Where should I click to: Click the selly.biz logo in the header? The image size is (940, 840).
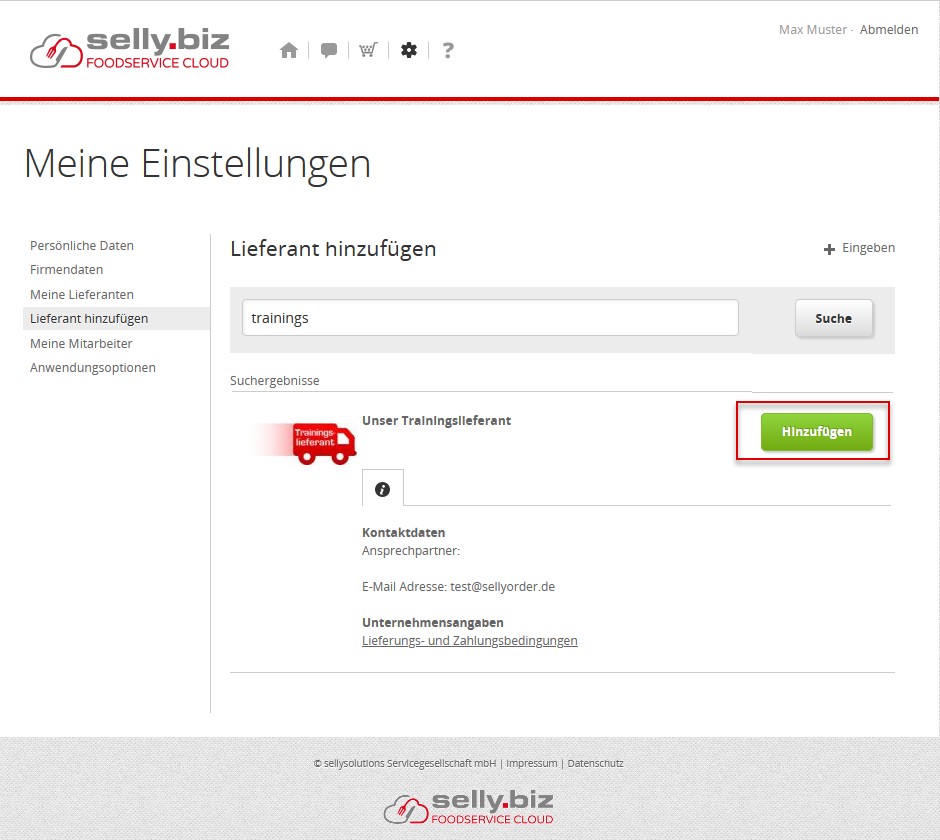point(129,49)
